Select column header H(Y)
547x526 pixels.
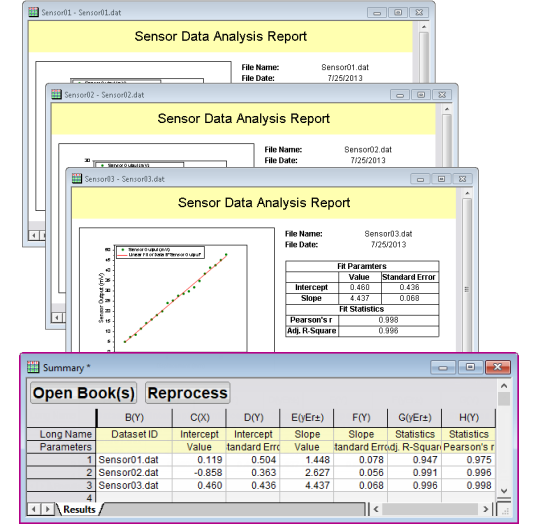[469, 418]
